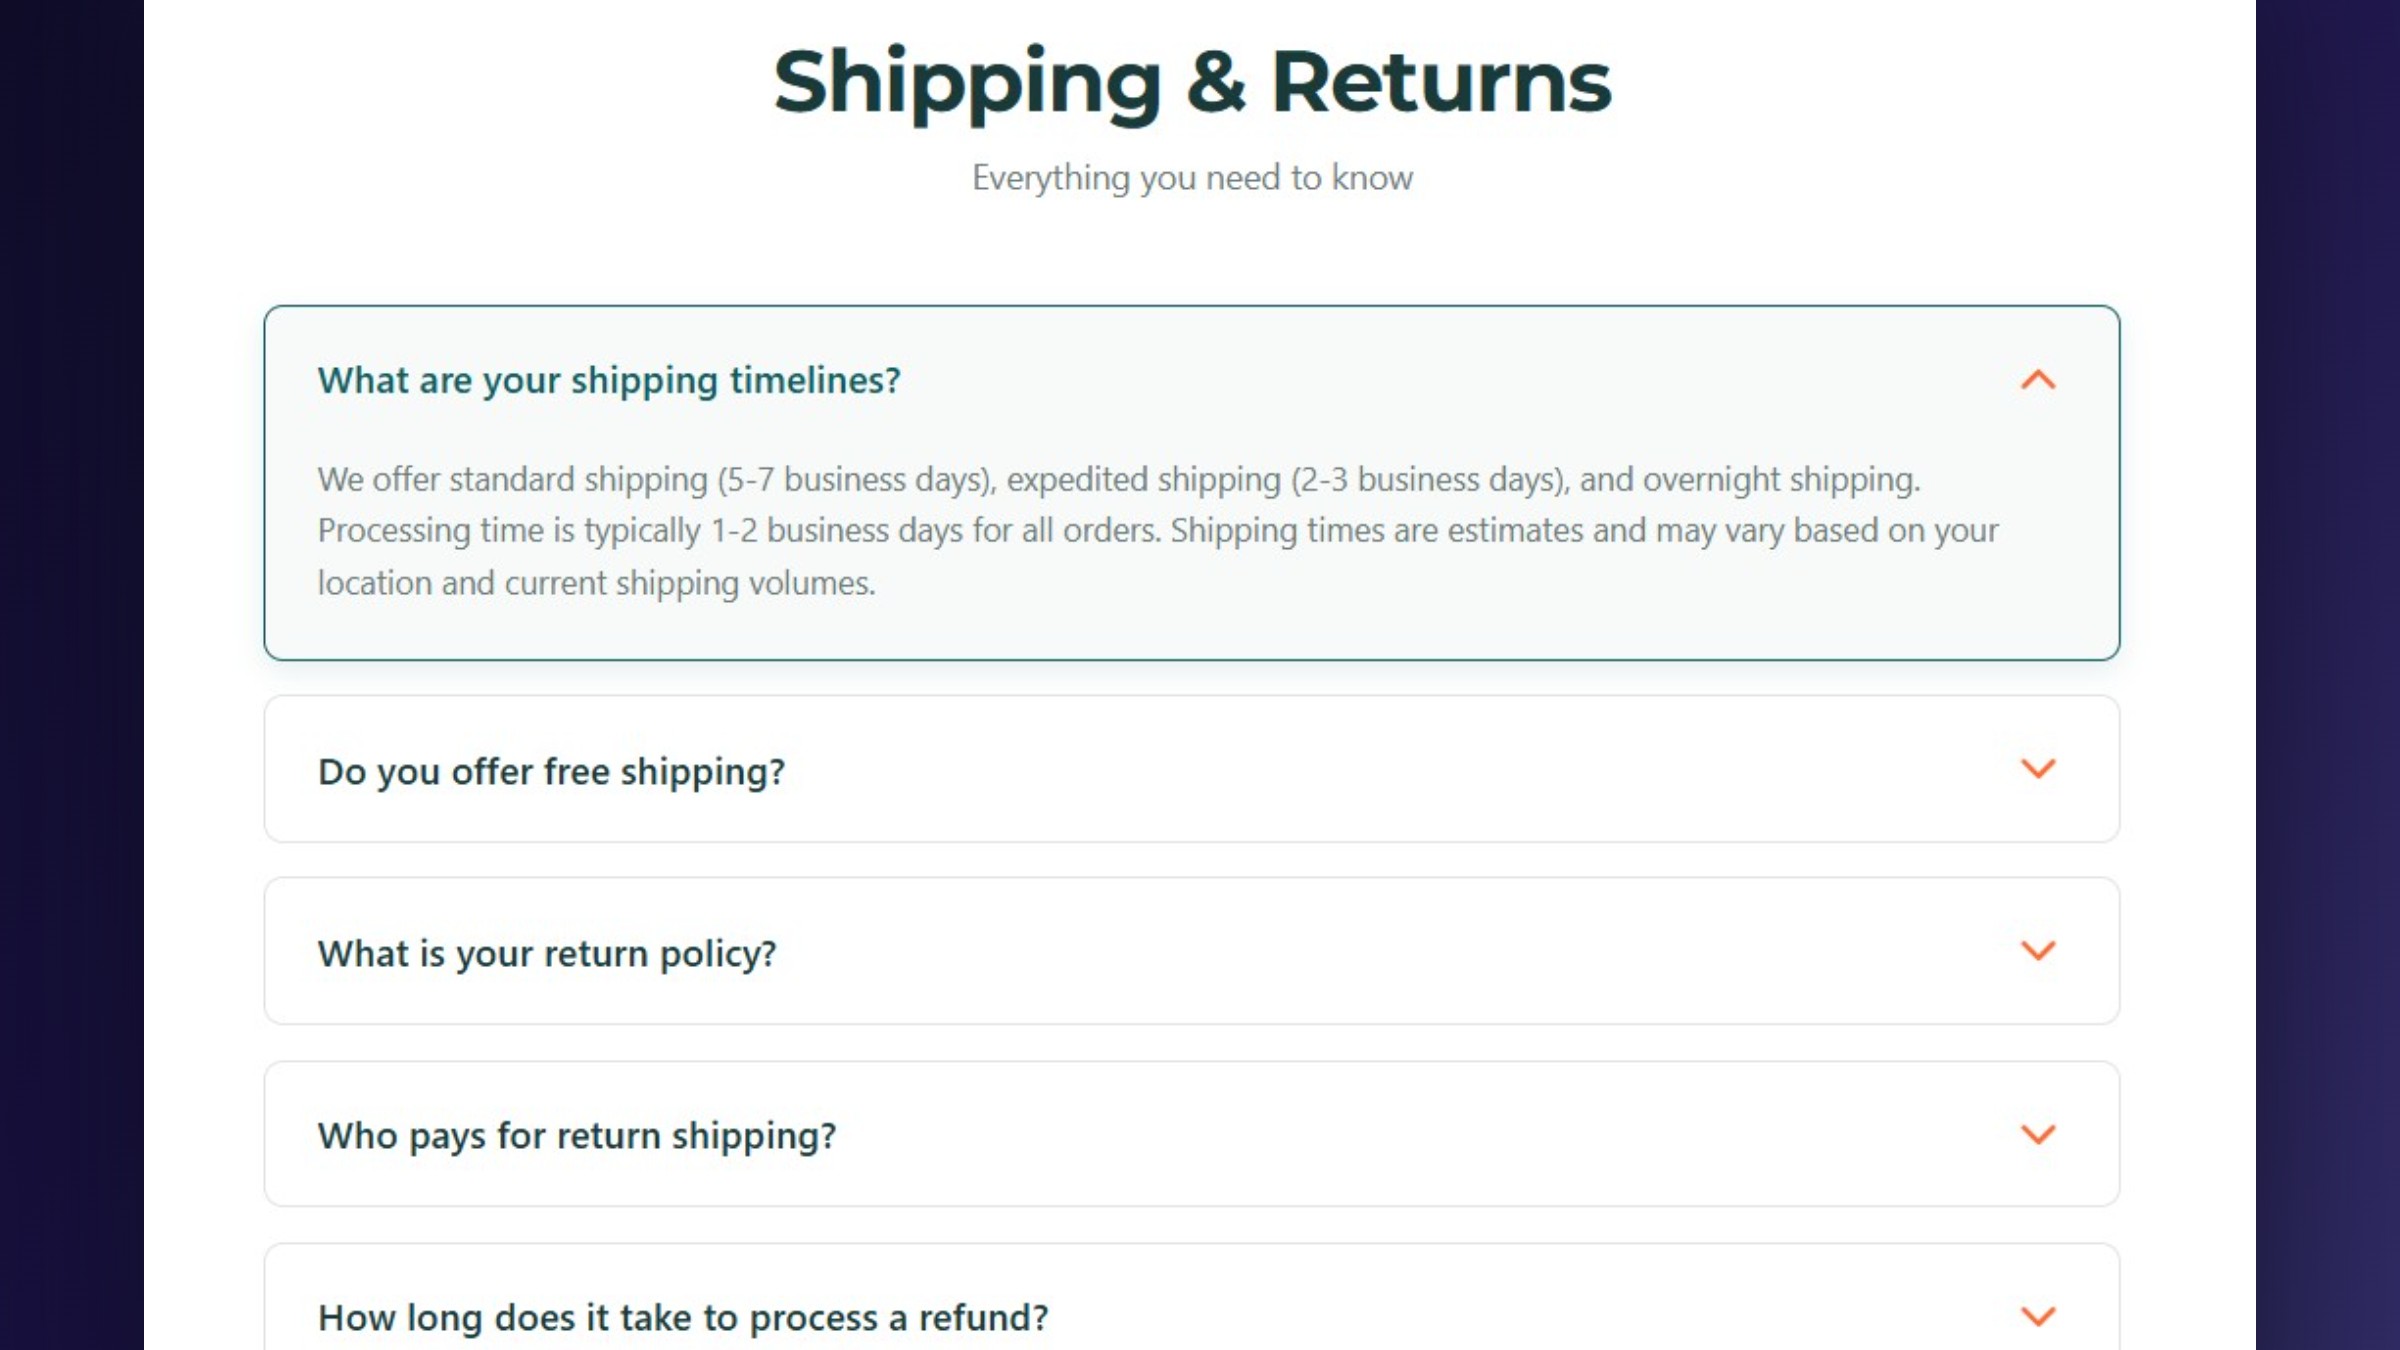Expand the refund processing time question

click(x=1190, y=1316)
